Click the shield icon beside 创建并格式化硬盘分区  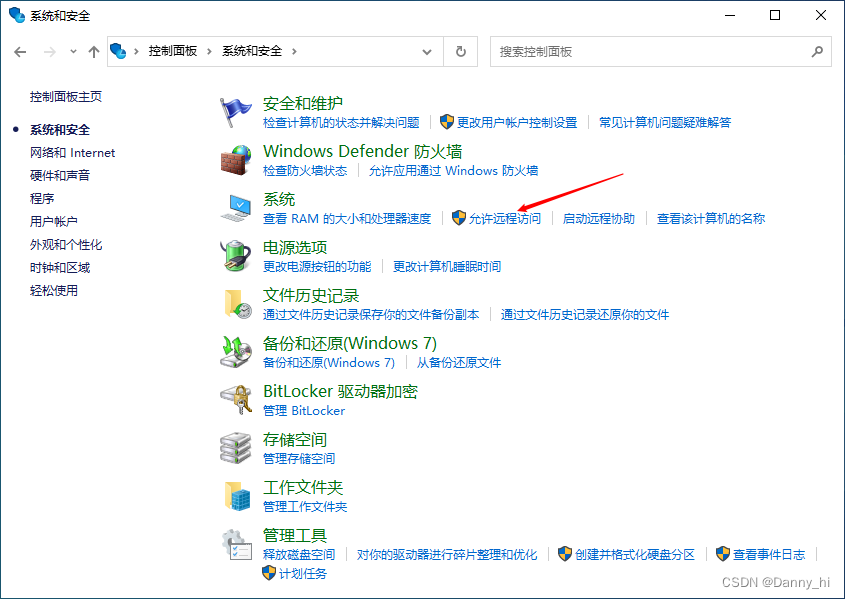coord(564,554)
